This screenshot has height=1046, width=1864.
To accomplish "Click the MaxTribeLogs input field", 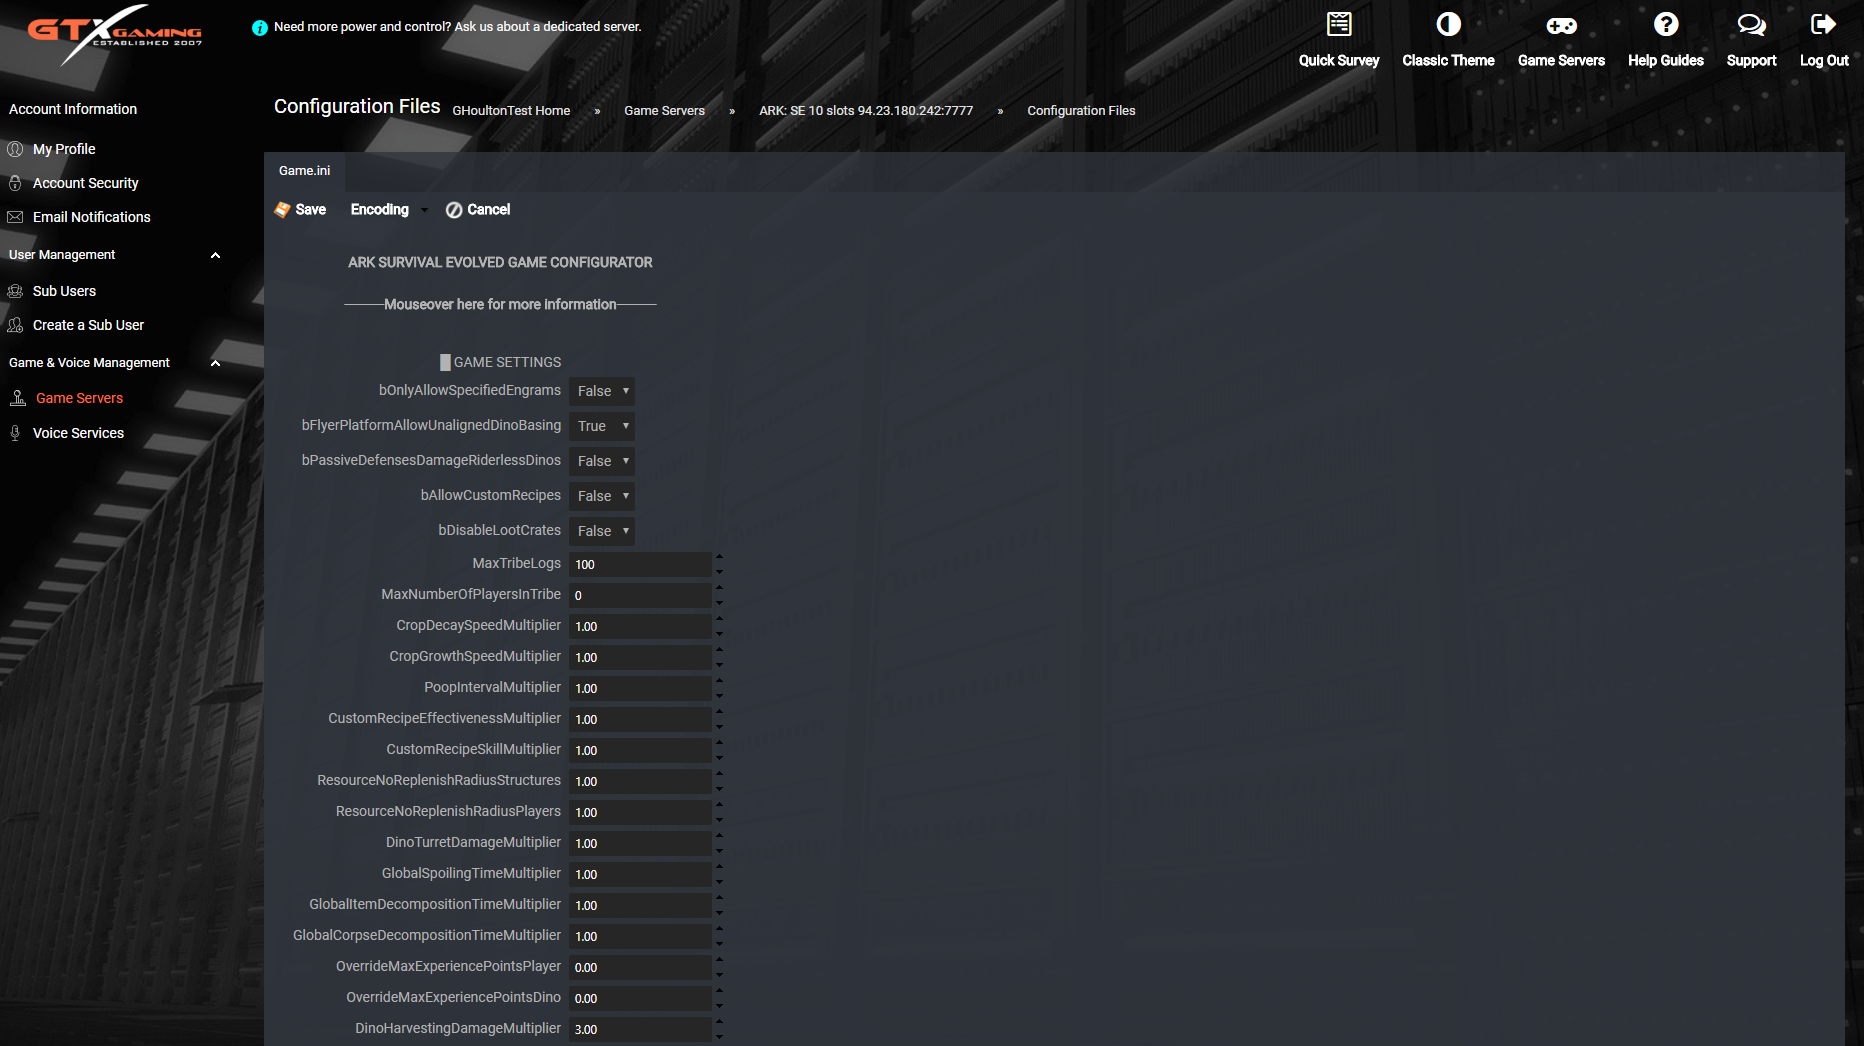I will click(x=640, y=565).
